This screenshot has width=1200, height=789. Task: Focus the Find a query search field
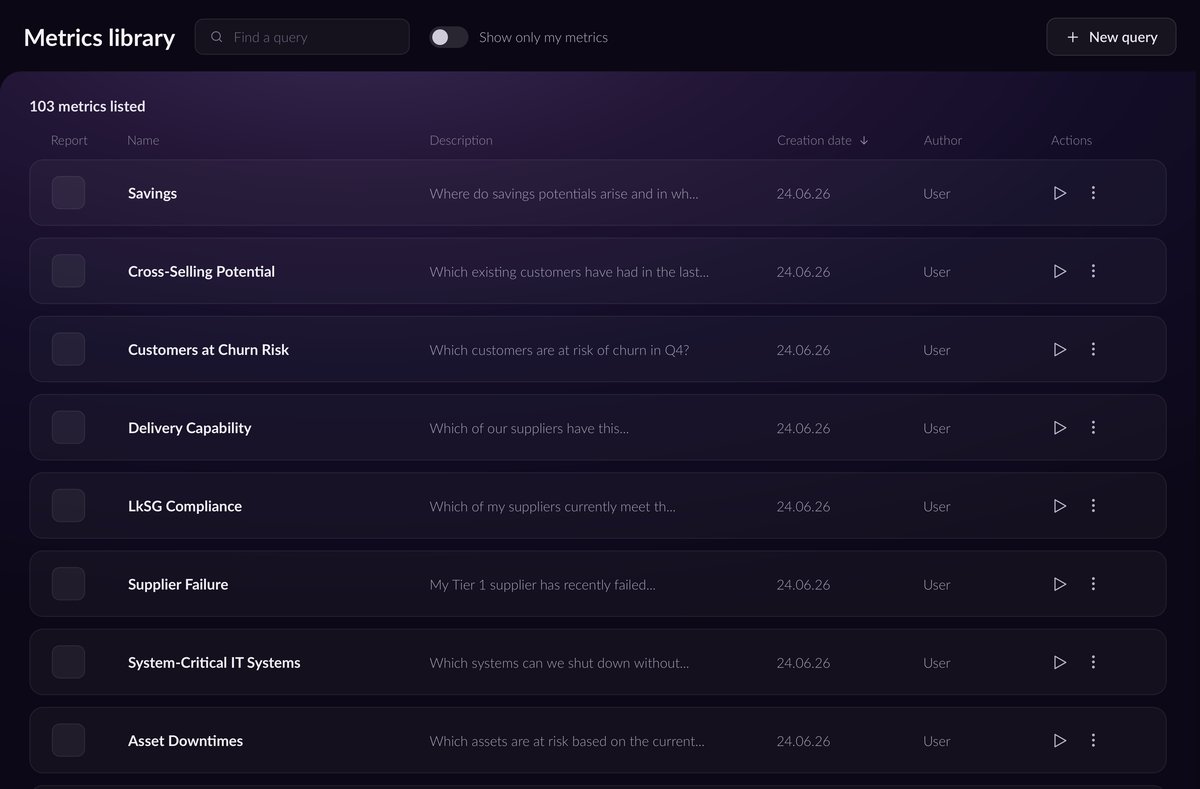click(x=302, y=37)
